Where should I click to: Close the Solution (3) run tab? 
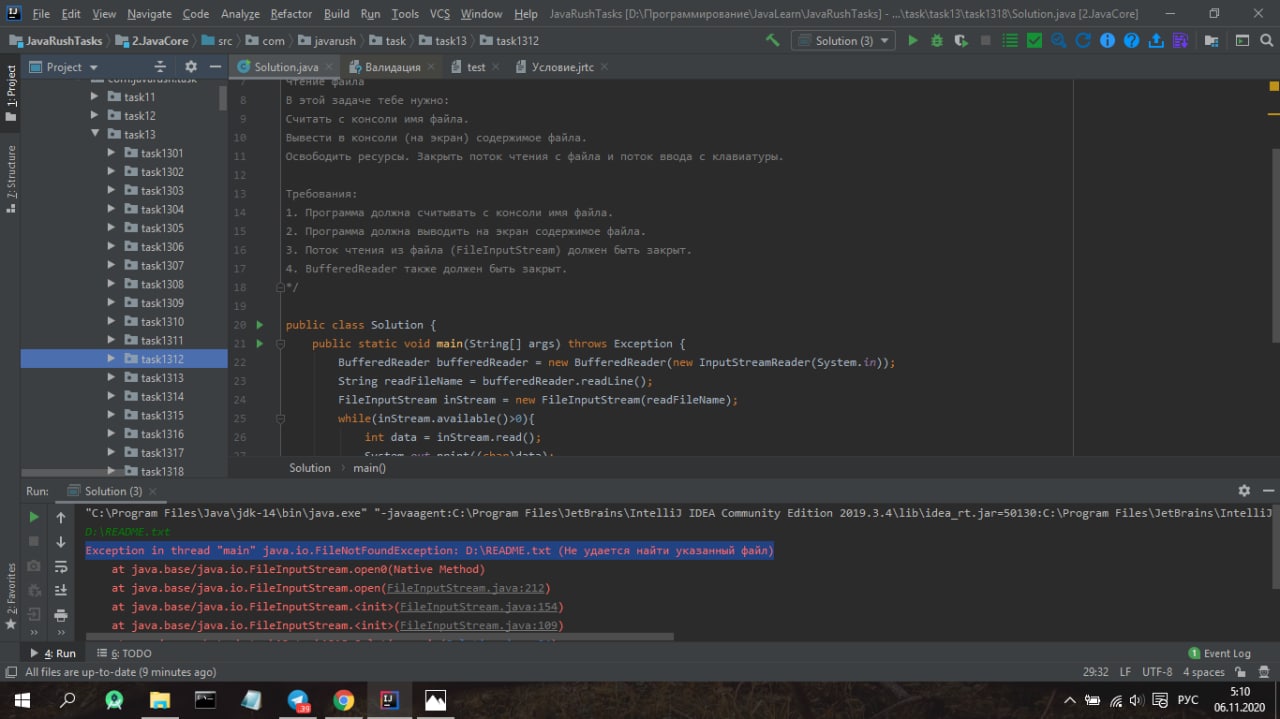pyautogui.click(x=154, y=491)
